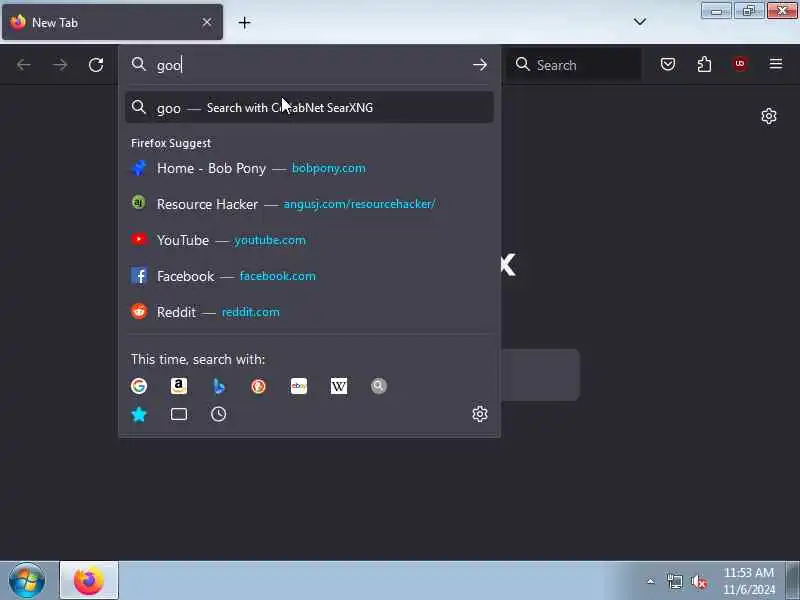Click Firefox in the taskbar
This screenshot has width=800, height=600.
click(89, 581)
